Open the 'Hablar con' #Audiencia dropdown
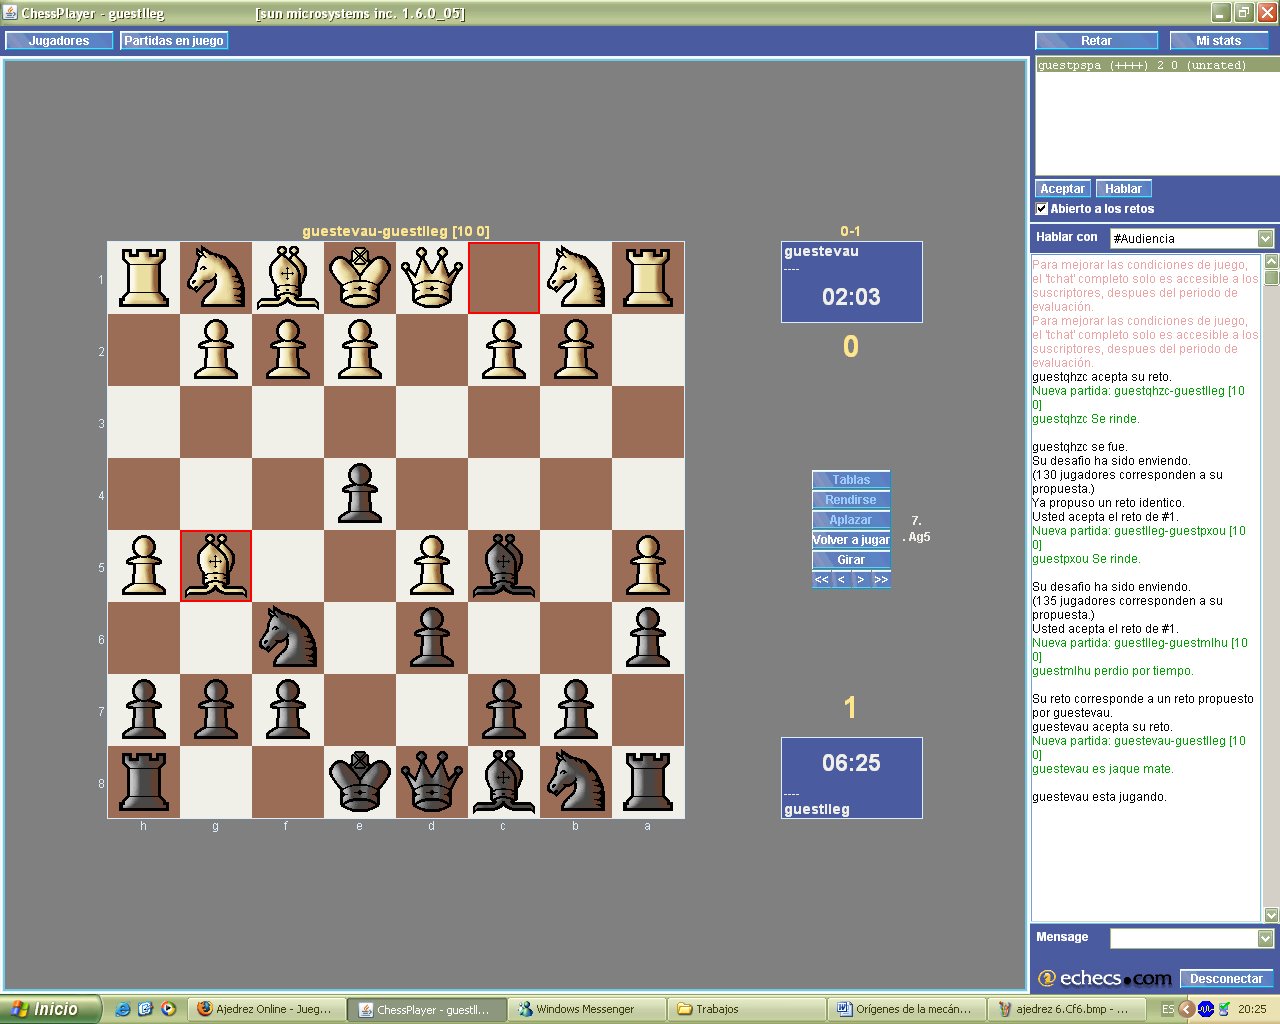Image resolution: width=1280 pixels, height=1024 pixels. 1265,238
